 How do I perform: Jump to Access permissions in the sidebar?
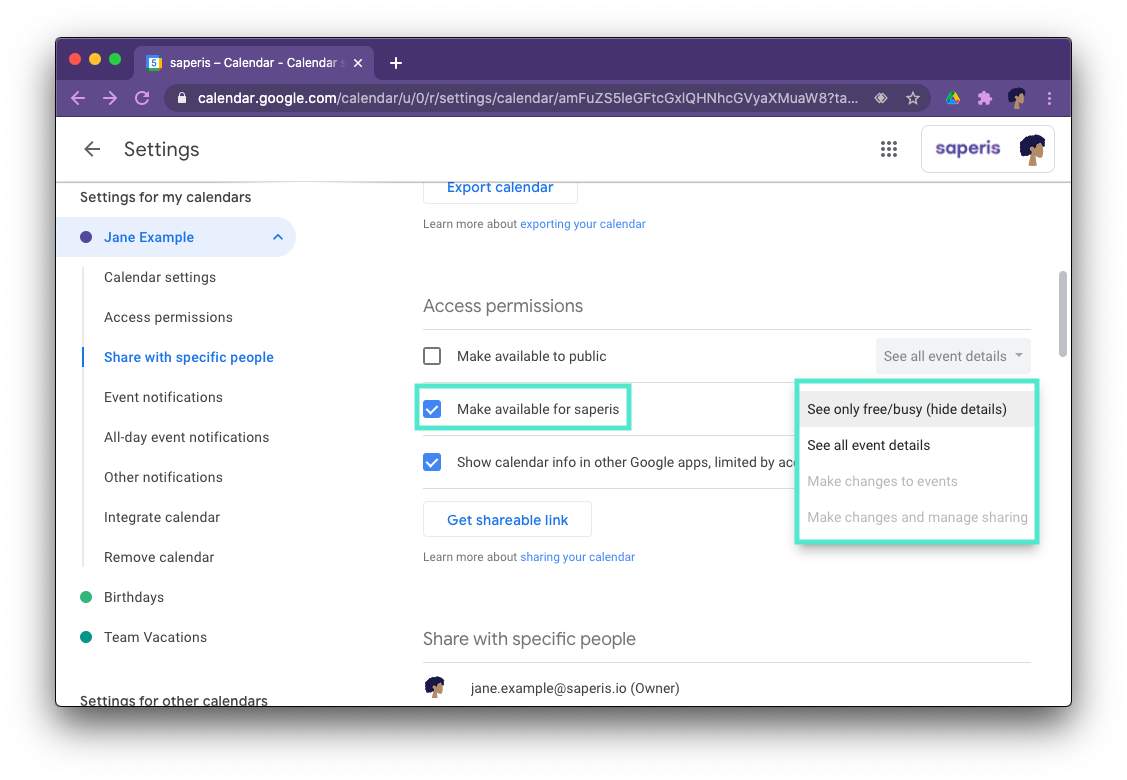(x=168, y=317)
